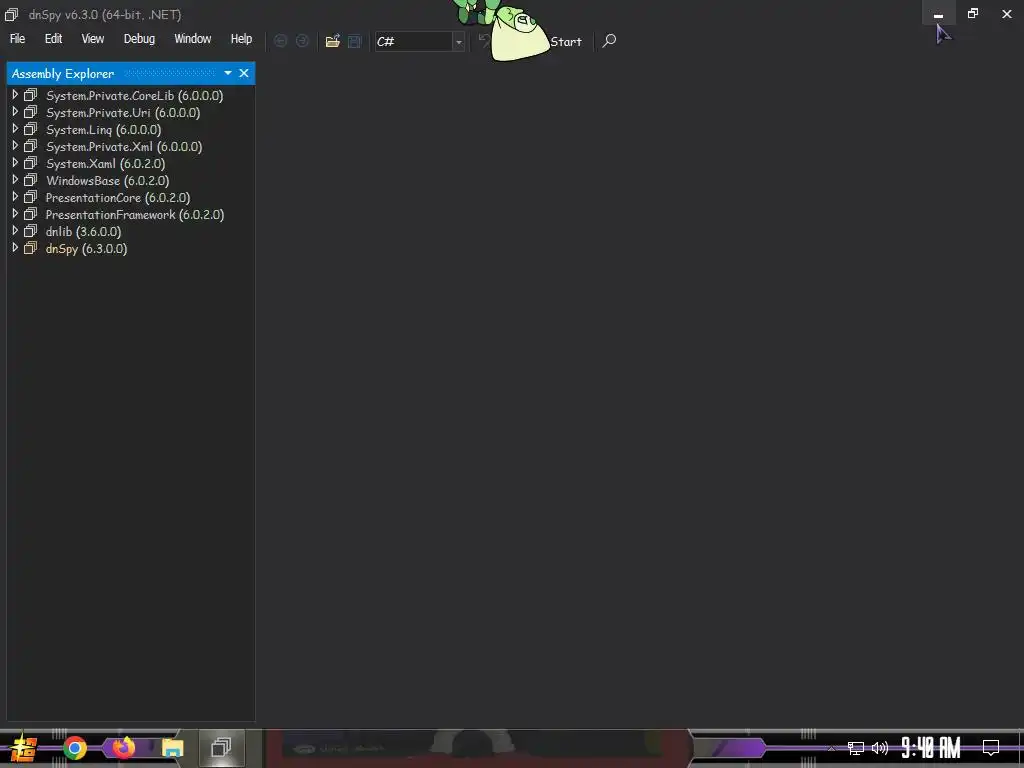The height and width of the screenshot is (768, 1024).
Task: Expand the System.Private.Xml node
Action: click(x=14, y=146)
